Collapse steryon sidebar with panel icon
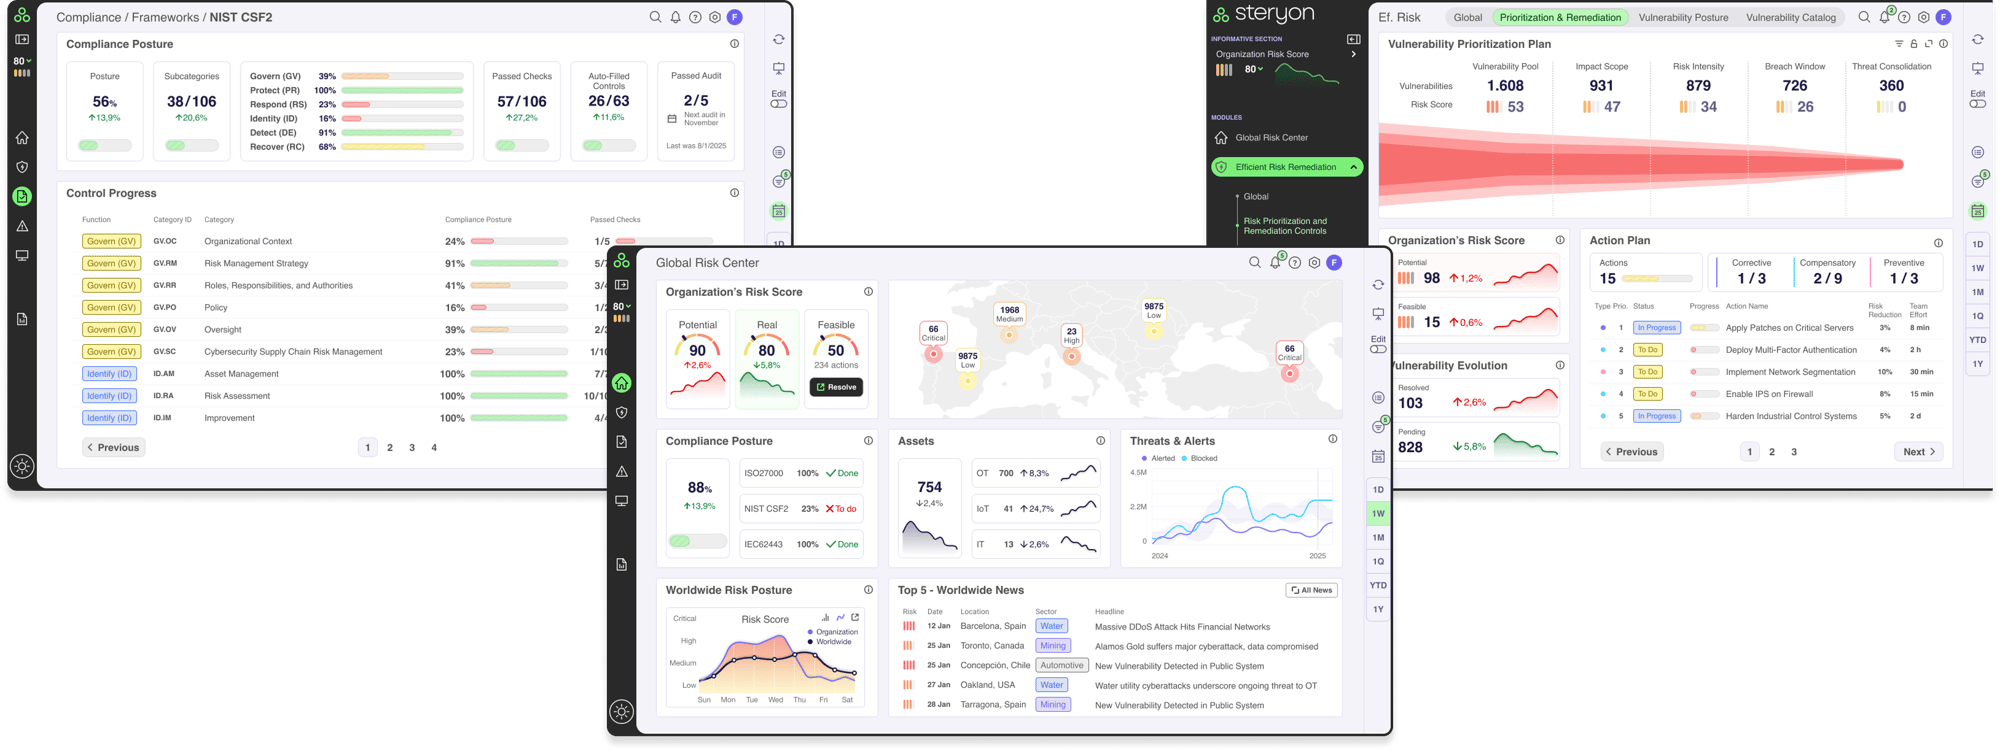Image resolution: width=2000 pixels, height=754 pixels. pos(1353,39)
